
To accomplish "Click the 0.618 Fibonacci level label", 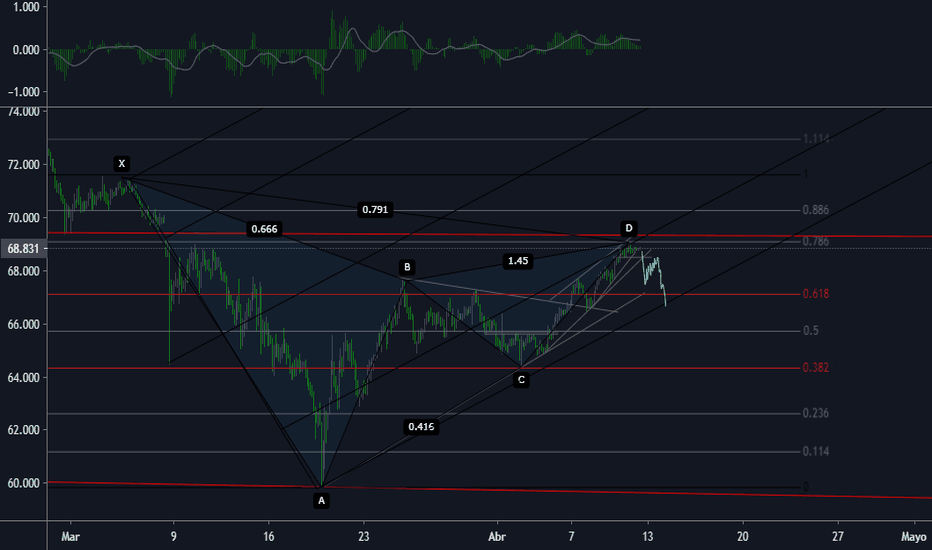I will point(816,294).
